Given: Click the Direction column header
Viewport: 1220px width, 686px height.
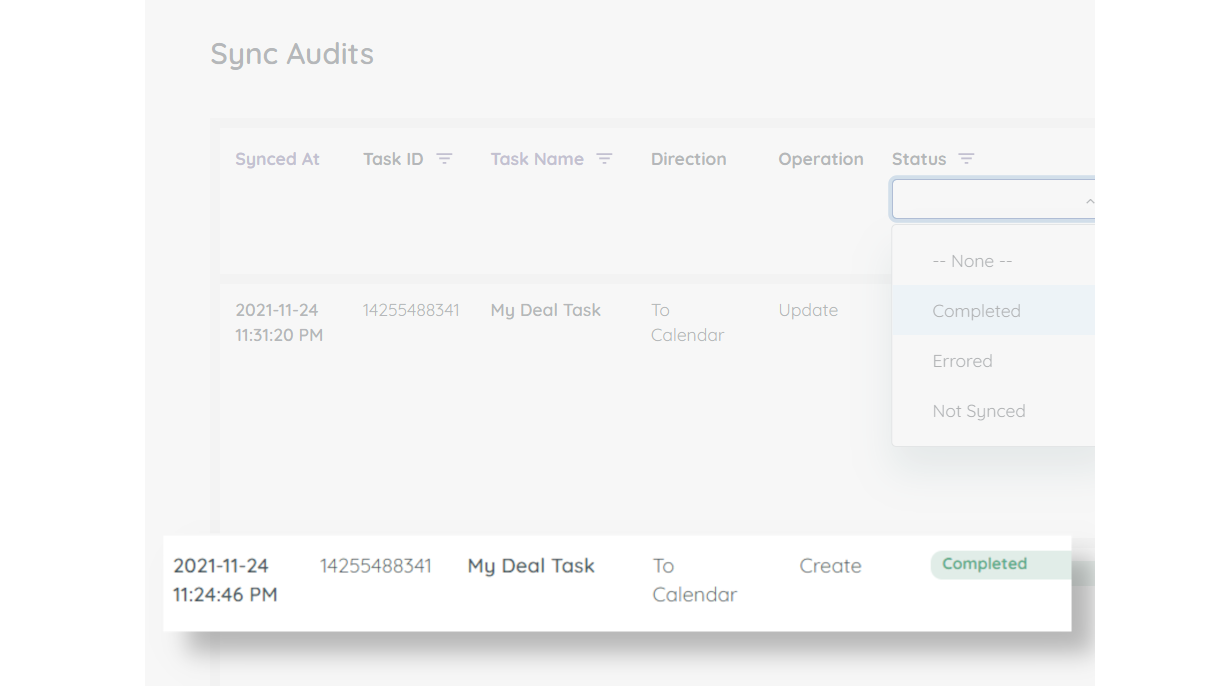Looking at the screenshot, I should [x=688, y=159].
